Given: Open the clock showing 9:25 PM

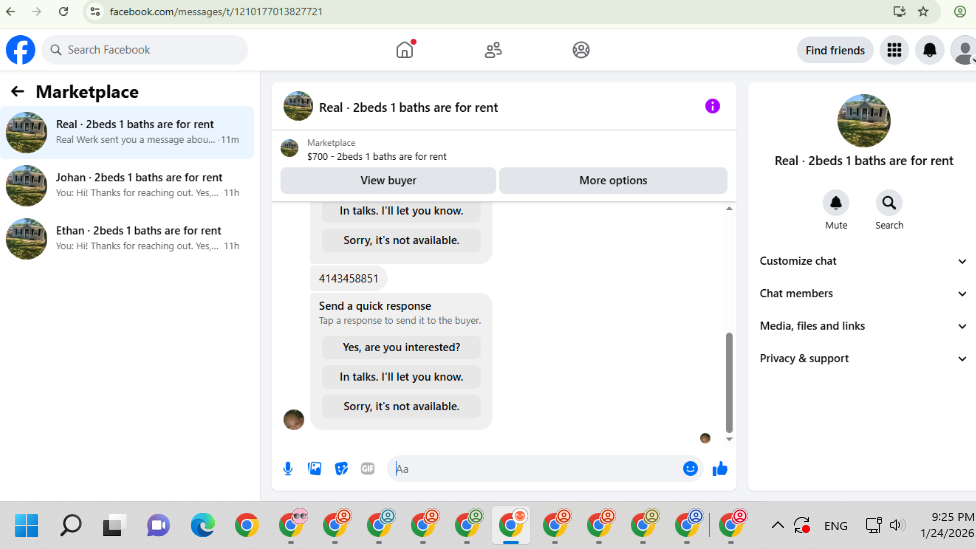Looking at the screenshot, I should point(947,525).
